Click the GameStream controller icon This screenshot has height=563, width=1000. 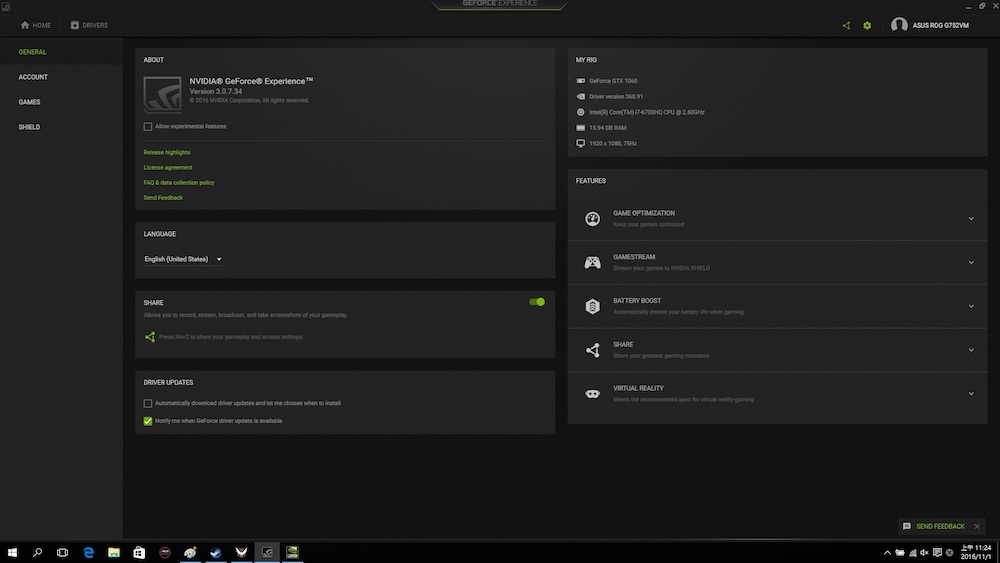[x=592, y=263]
